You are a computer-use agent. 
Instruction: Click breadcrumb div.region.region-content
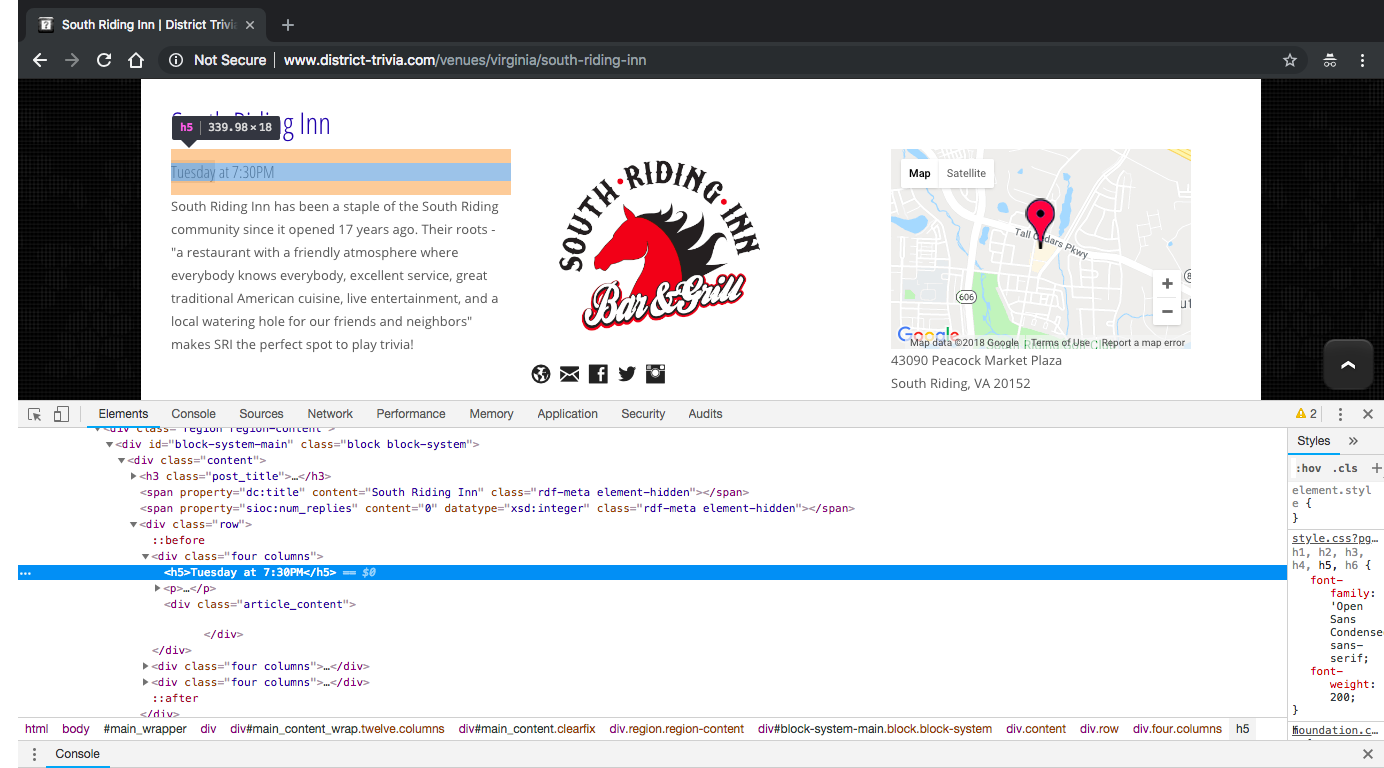[677, 729]
